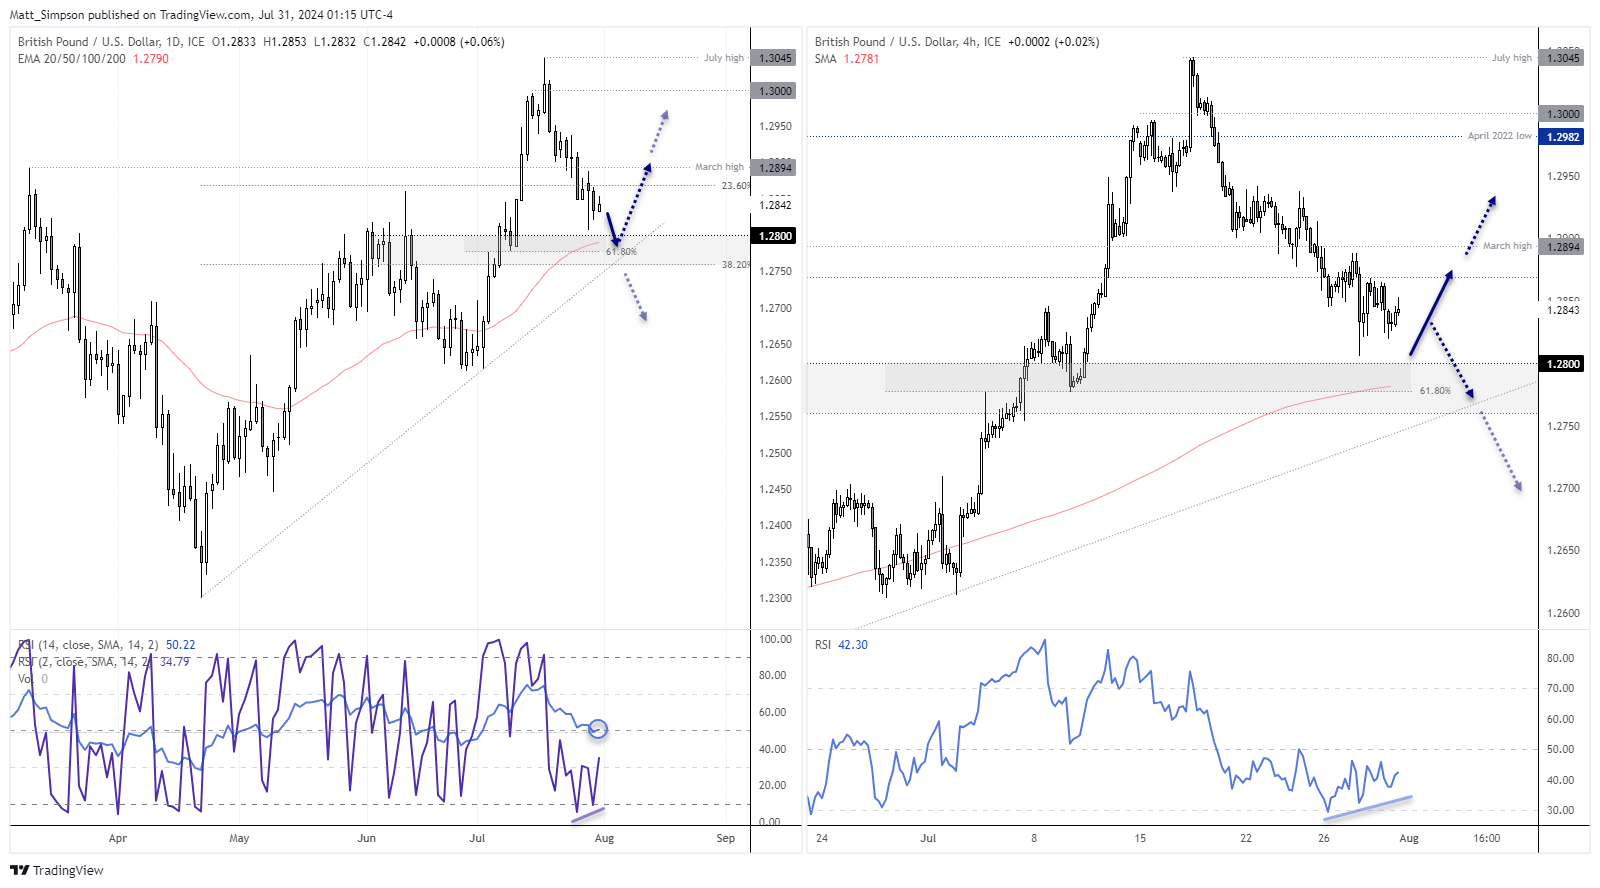1600x888 pixels.
Task: Click the 'Sep' label on the 1D time axis
Action: tap(726, 838)
